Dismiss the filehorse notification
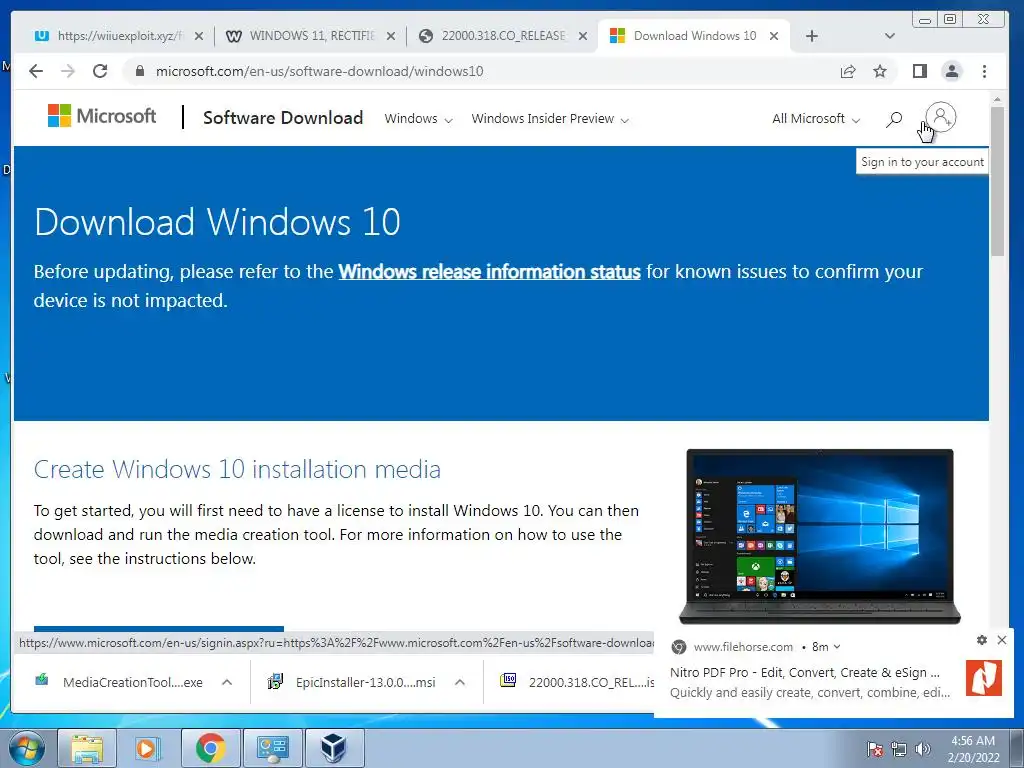Viewport: 1024px width, 768px height. coord(1002,640)
